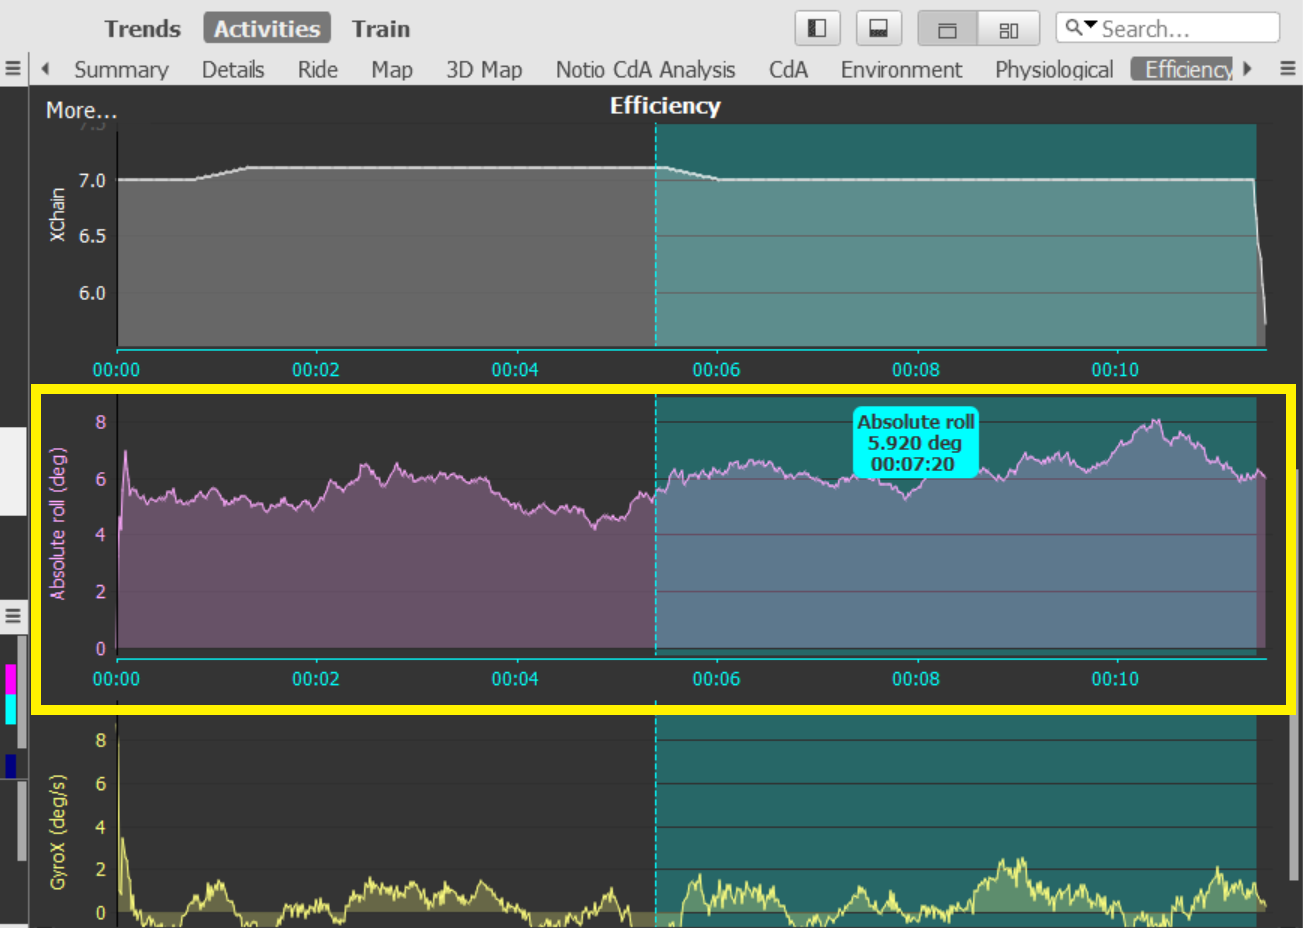
Task: Open the Train view
Action: pos(381,28)
